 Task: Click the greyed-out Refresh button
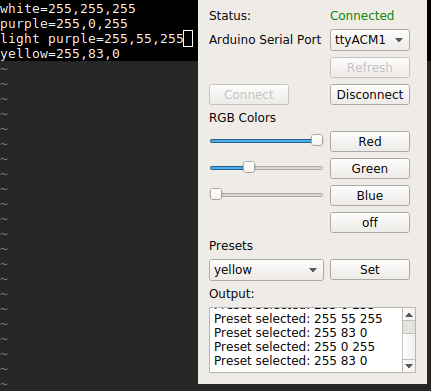click(370, 68)
